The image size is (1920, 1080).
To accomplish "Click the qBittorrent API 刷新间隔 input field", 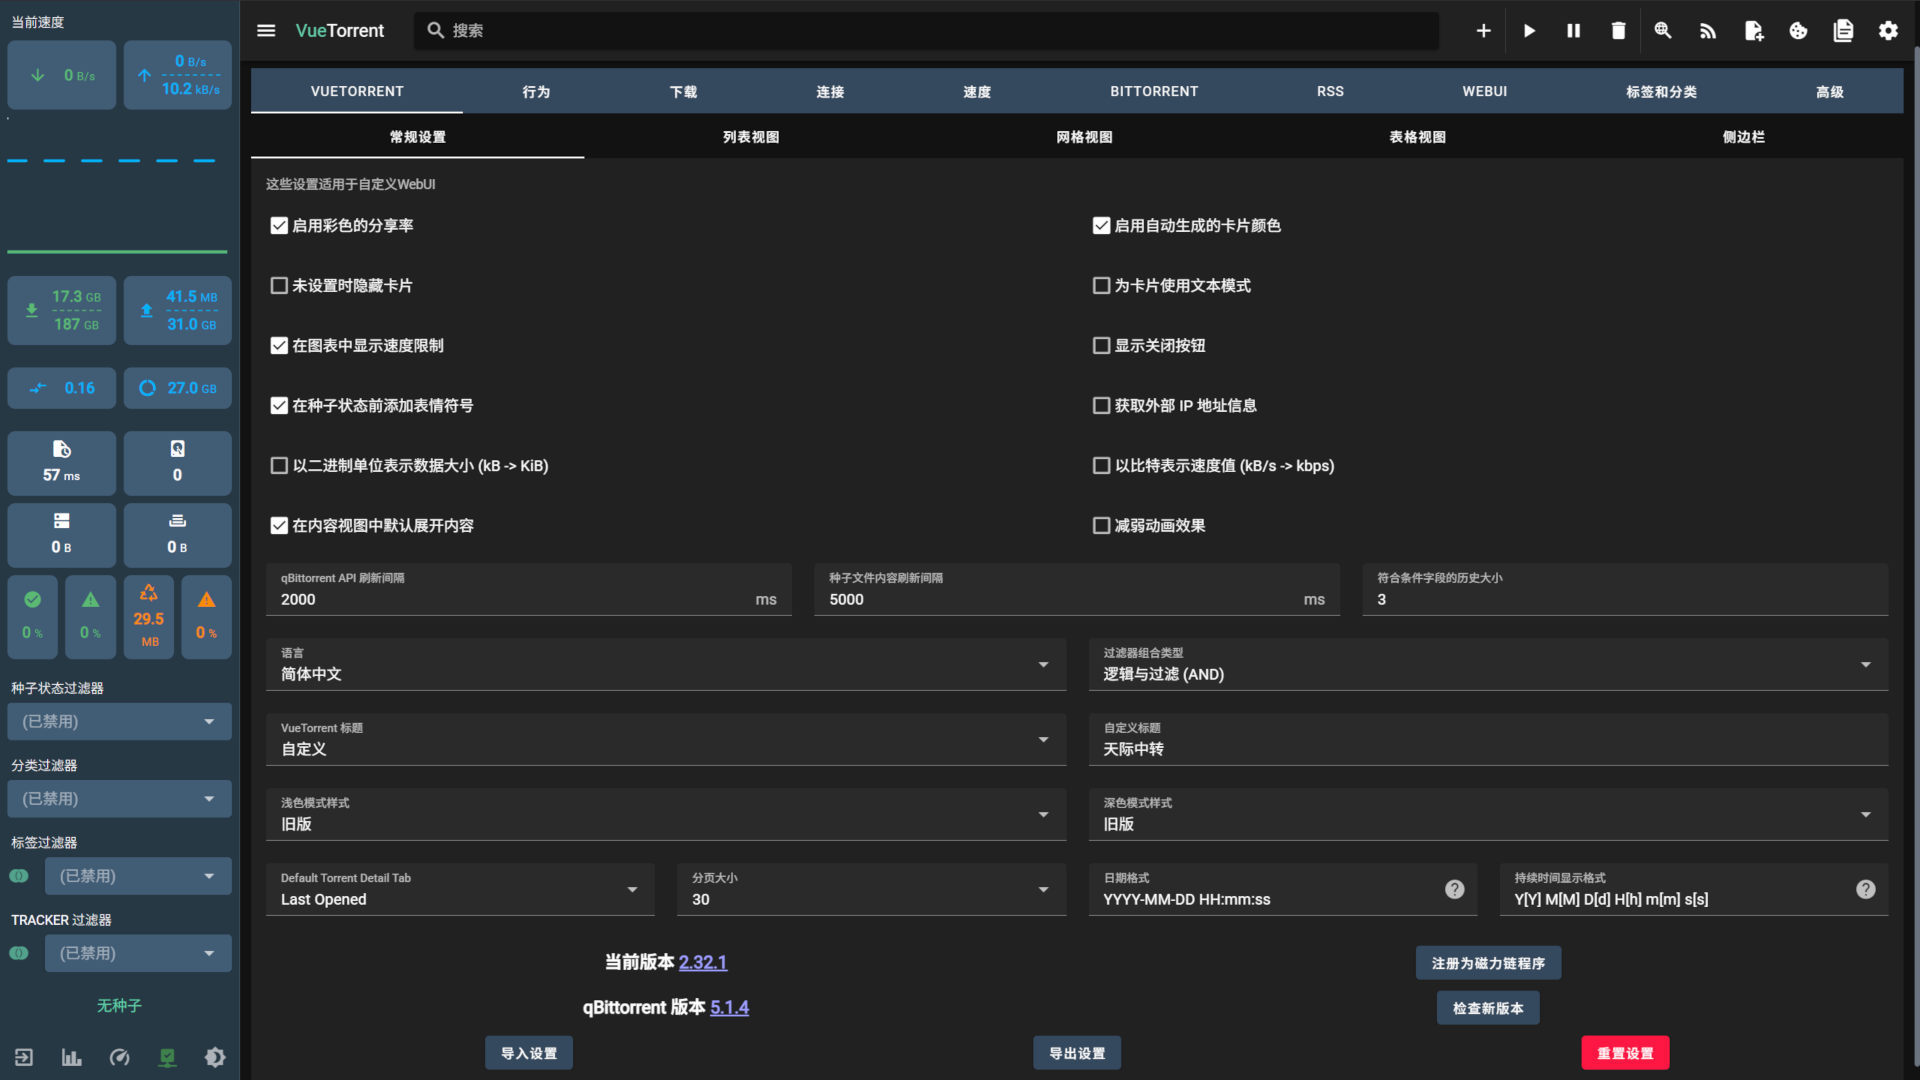I will point(510,599).
